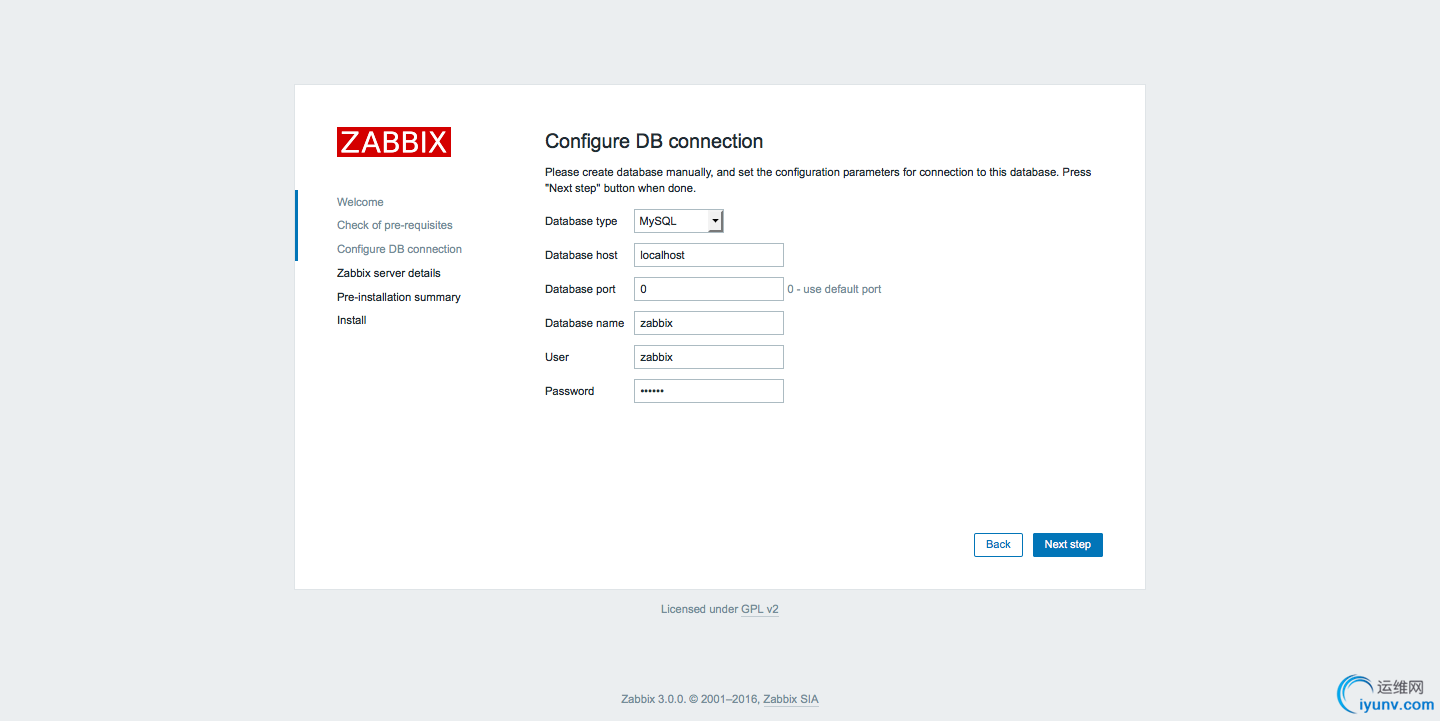The height and width of the screenshot is (721, 1440).
Task: Click the Database type label
Action: pyautogui.click(x=581, y=221)
